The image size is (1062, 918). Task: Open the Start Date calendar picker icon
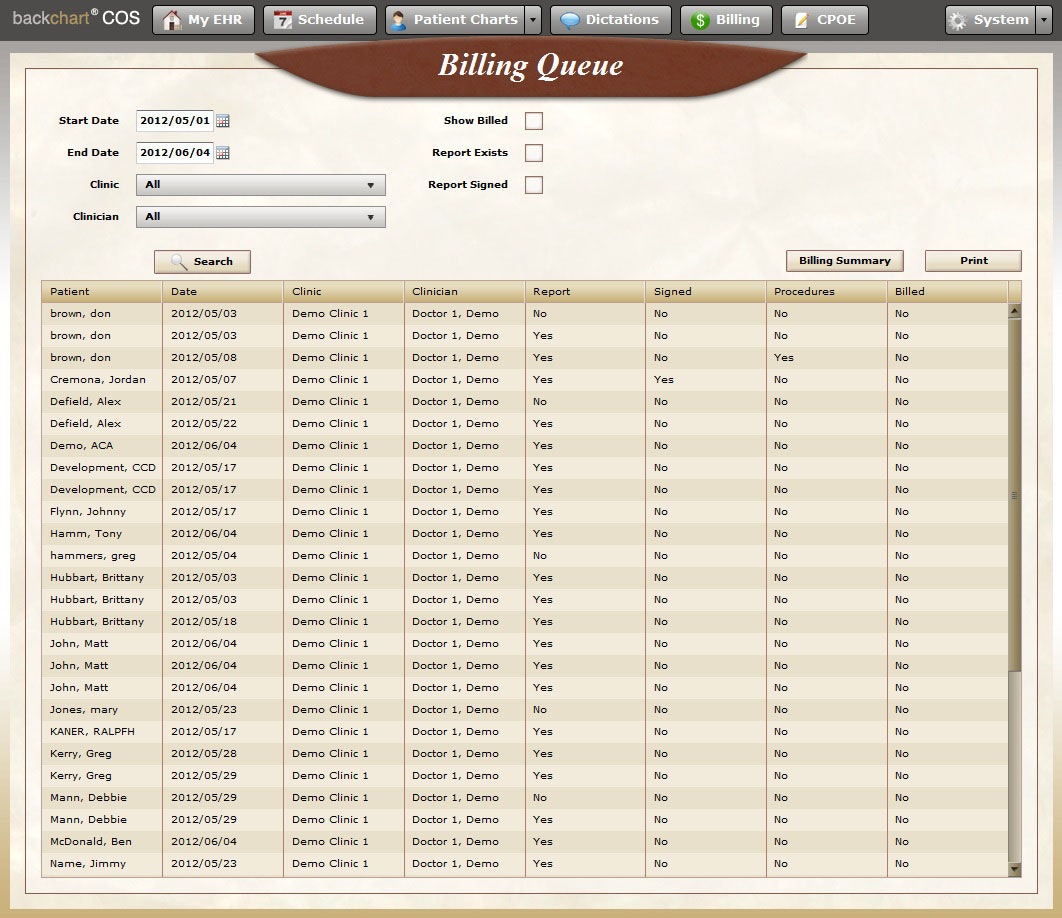[x=223, y=120]
